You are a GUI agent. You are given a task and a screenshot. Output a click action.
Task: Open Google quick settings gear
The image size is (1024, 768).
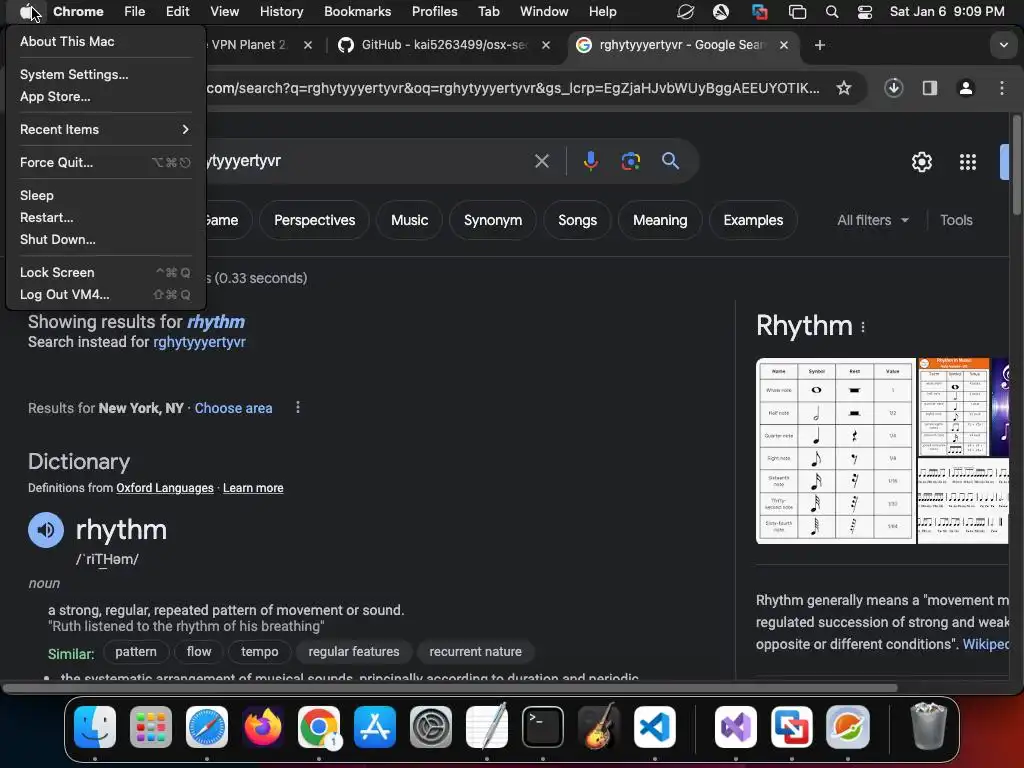pyautogui.click(x=921, y=161)
